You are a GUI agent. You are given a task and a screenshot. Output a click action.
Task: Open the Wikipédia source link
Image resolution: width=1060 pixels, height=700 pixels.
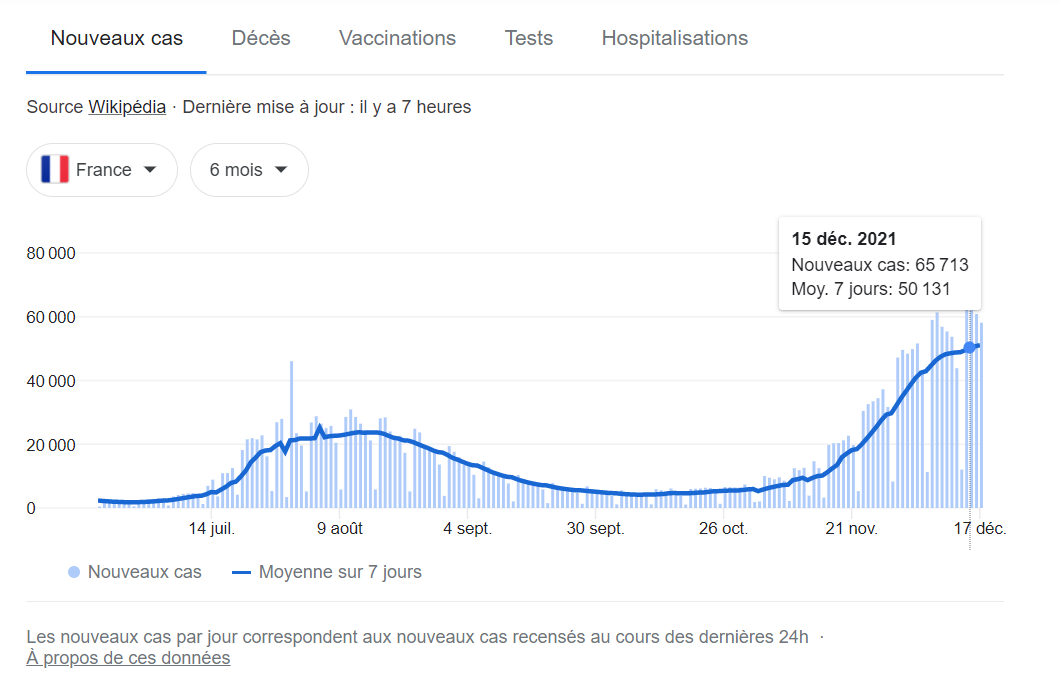pos(127,107)
